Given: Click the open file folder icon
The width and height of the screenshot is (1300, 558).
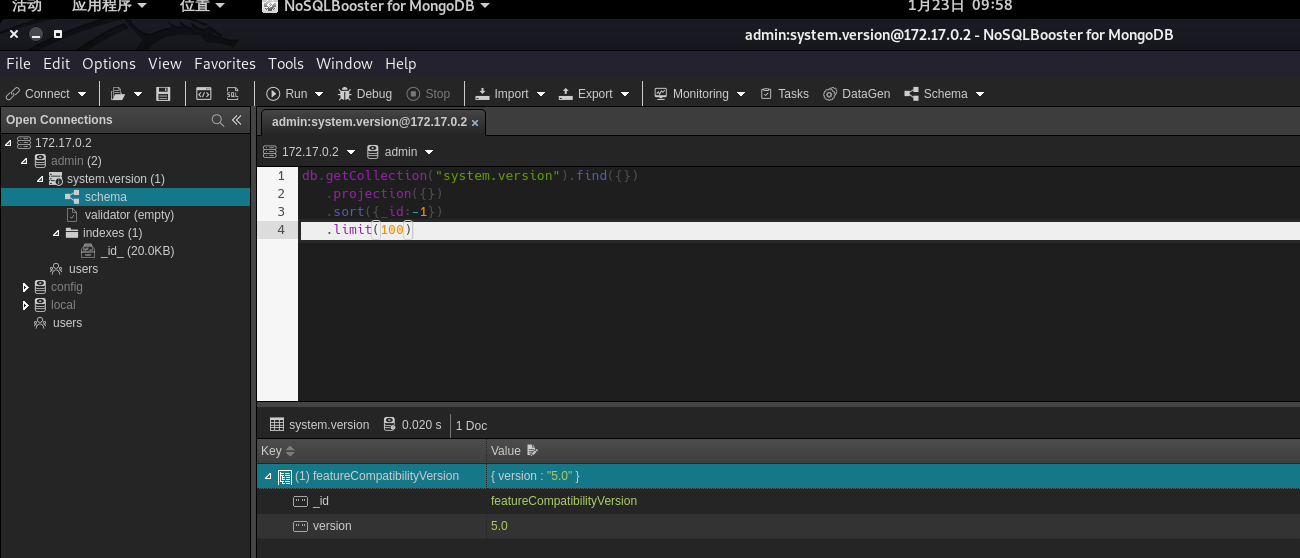Looking at the screenshot, I should [117, 94].
